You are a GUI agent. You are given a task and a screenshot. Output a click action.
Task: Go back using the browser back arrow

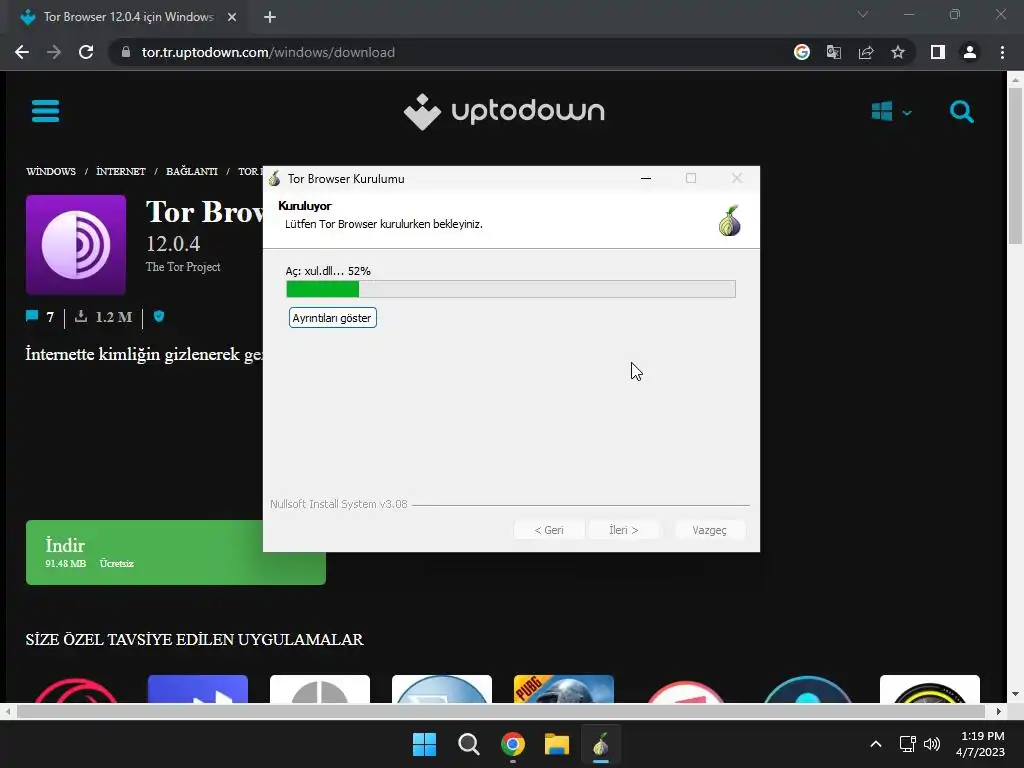pyautogui.click(x=22, y=52)
